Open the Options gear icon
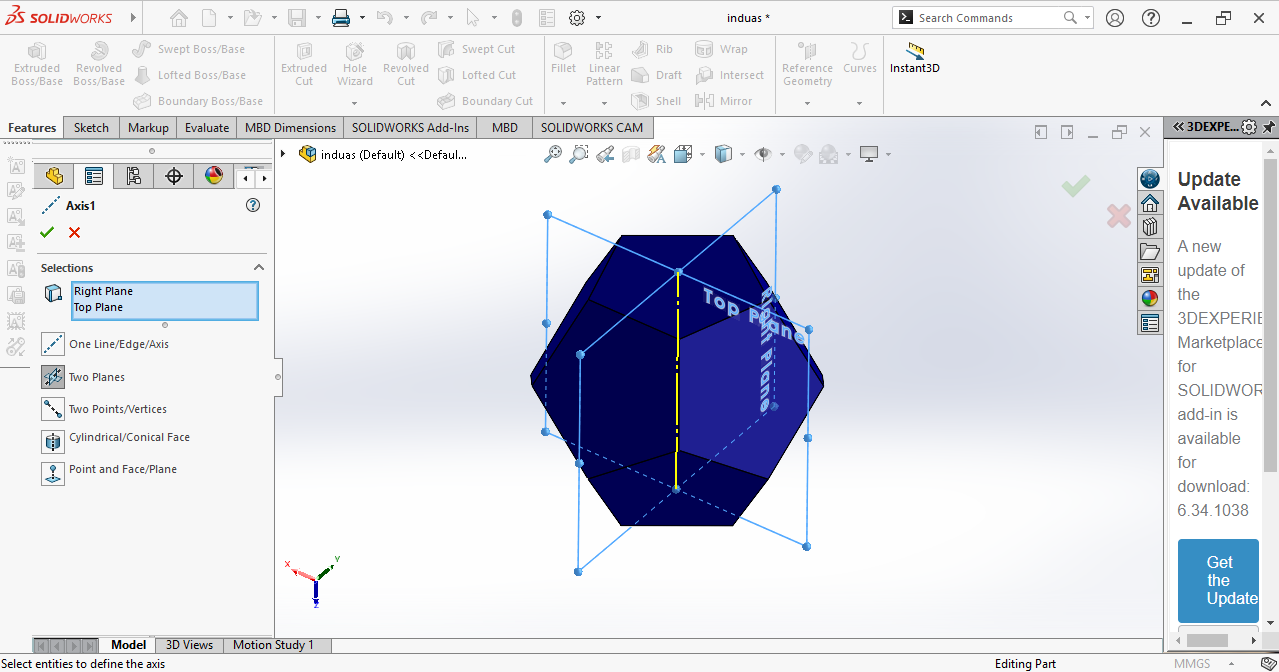Screen dimensions: 1279x672 pos(577,18)
